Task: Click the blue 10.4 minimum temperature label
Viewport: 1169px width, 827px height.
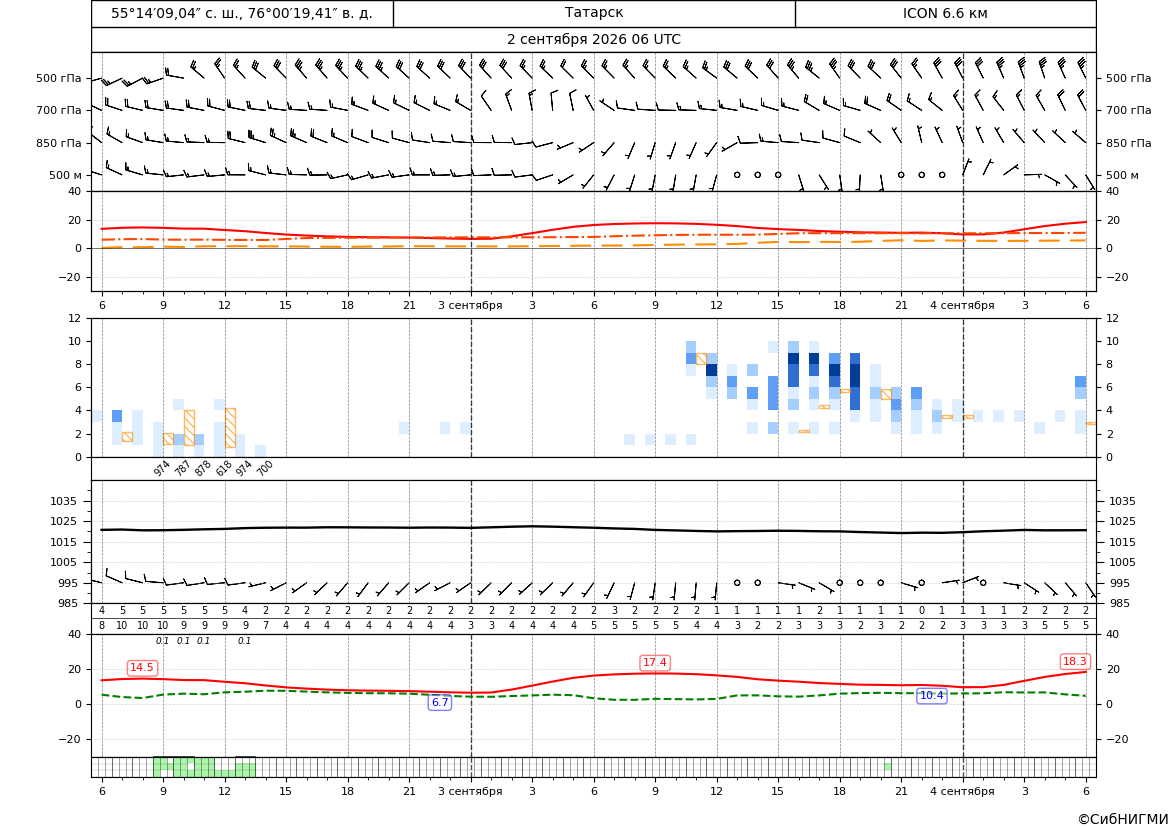Action: tap(931, 696)
